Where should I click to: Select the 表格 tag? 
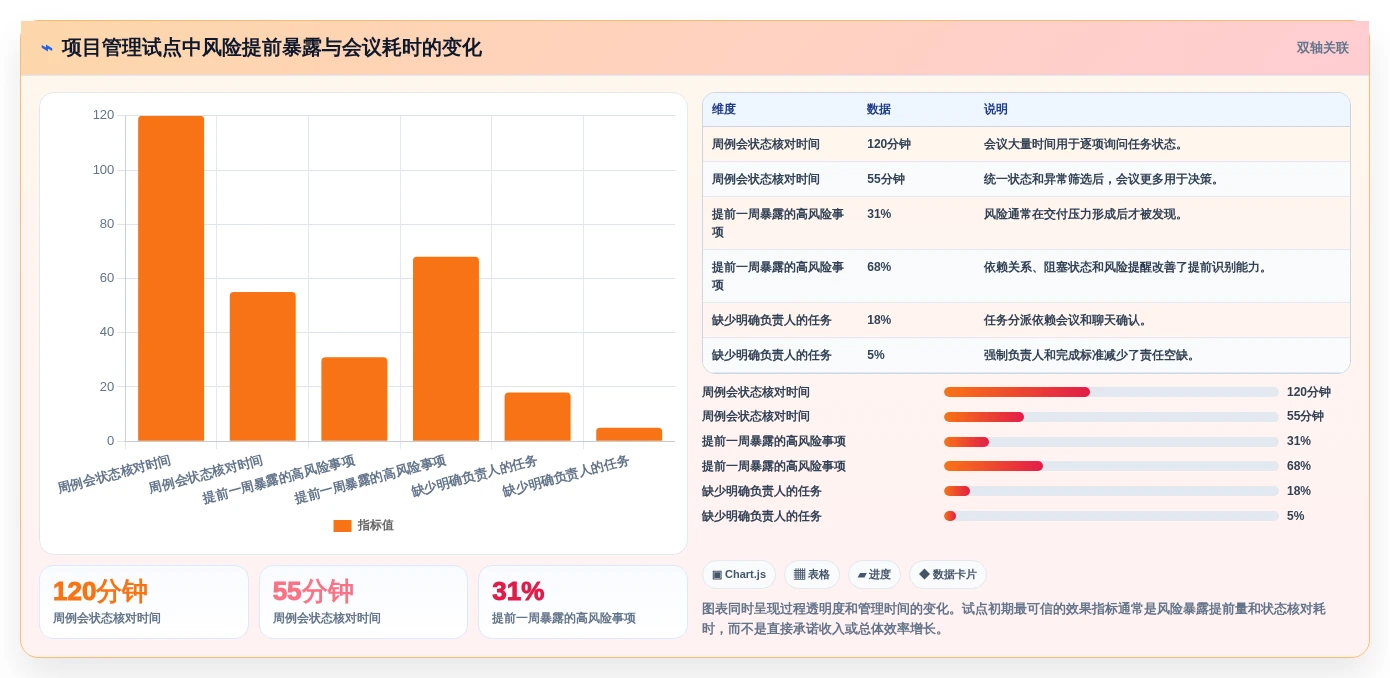click(812, 575)
